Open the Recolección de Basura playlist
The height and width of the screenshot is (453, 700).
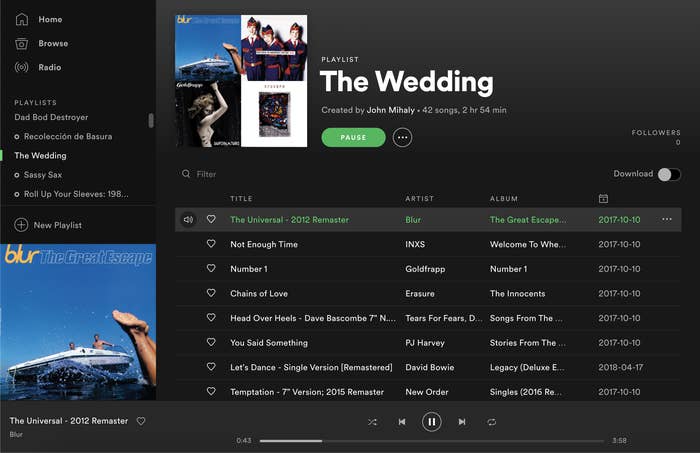tap(68, 137)
